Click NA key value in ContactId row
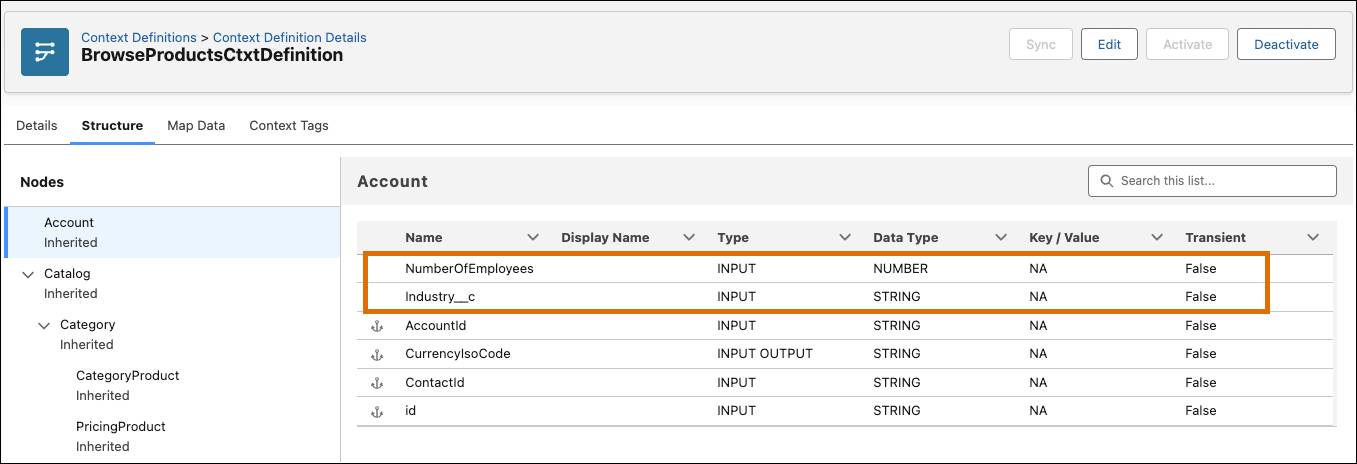This screenshot has width=1357, height=464. click(x=1038, y=383)
